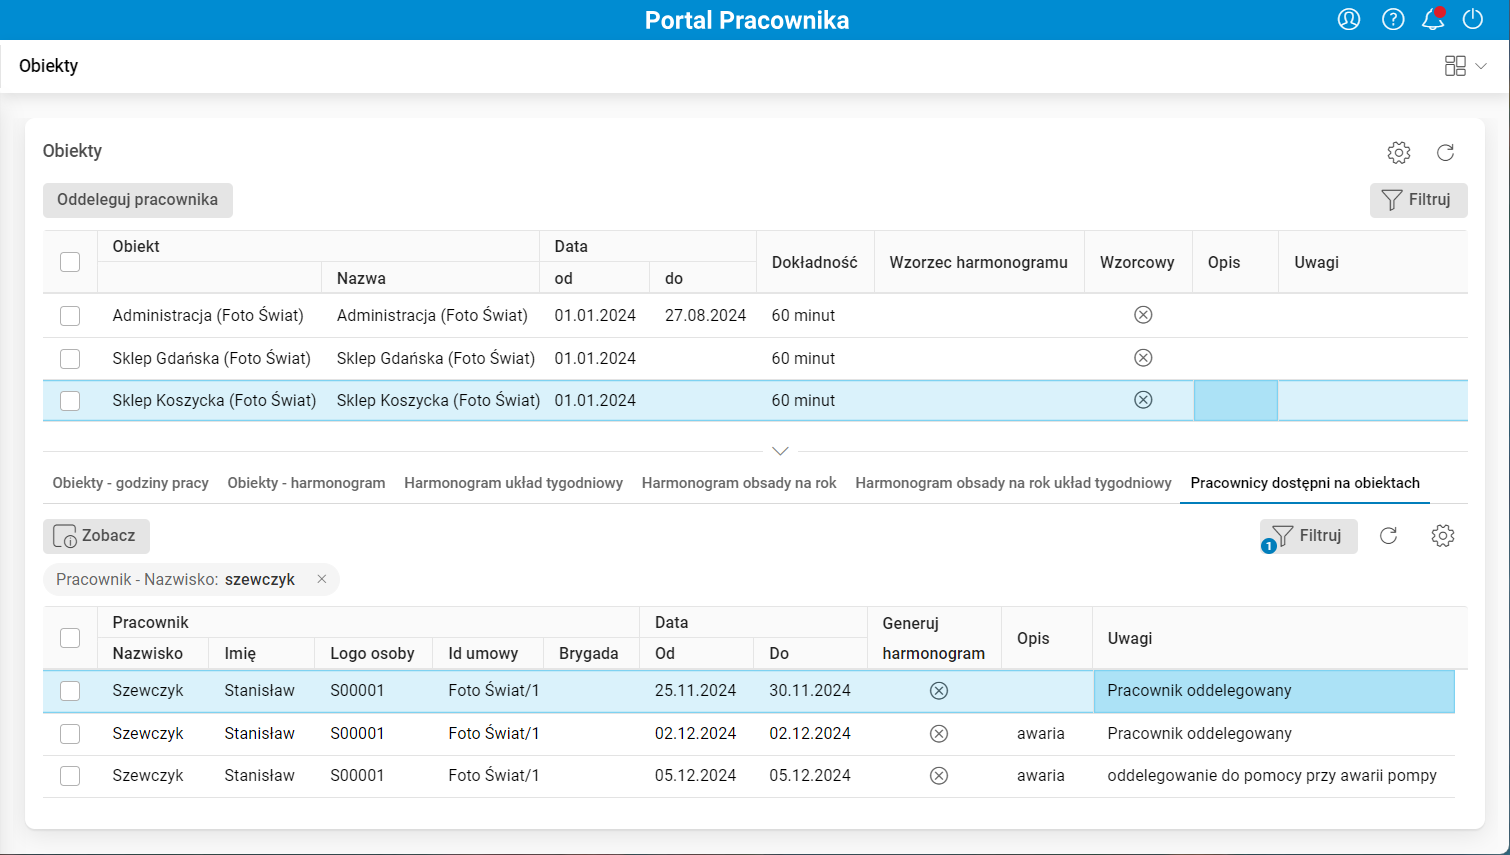This screenshot has width=1510, height=855.
Task: Collapse the details panel chevron
Action: (781, 451)
